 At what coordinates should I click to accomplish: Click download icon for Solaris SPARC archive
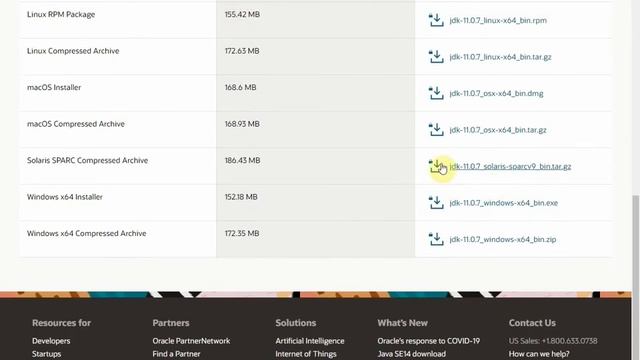point(436,166)
